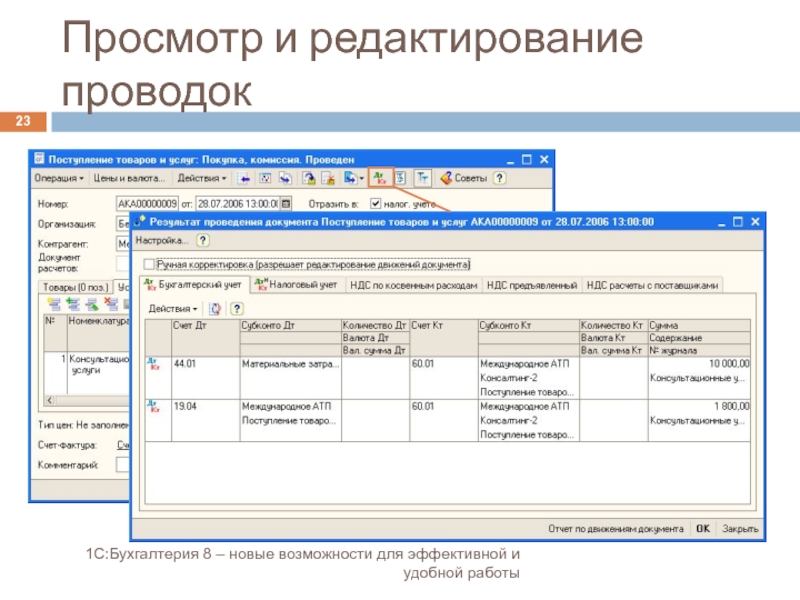Open the НДС предъявленный tab
Image resolution: width=800 pixels, height=600 pixels.
click(532, 285)
